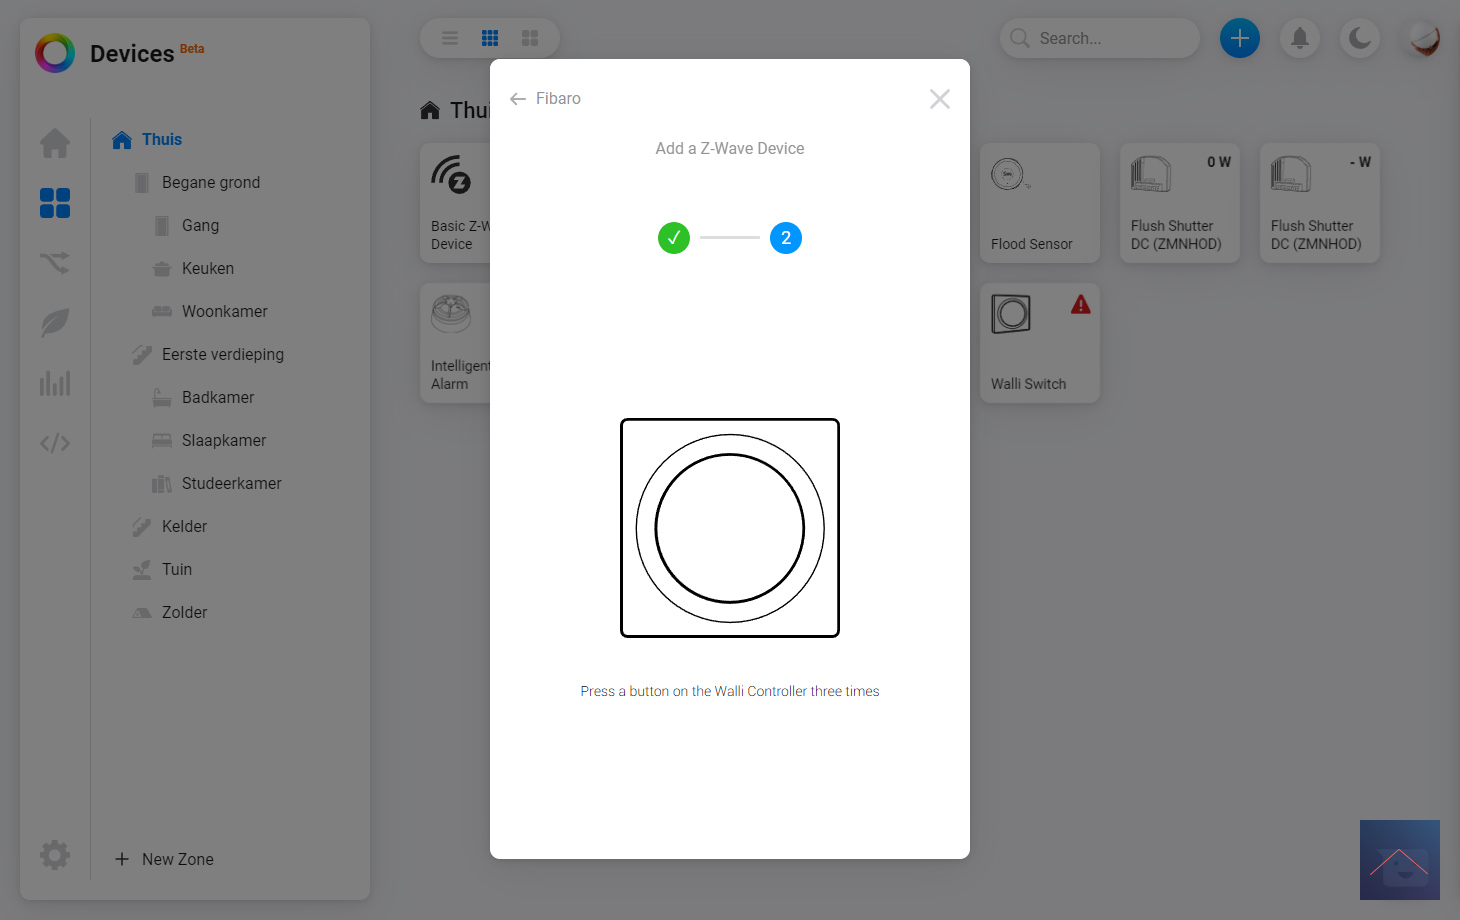
Task: Open the Flush Shutter DC tile showing - W
Action: [1320, 203]
